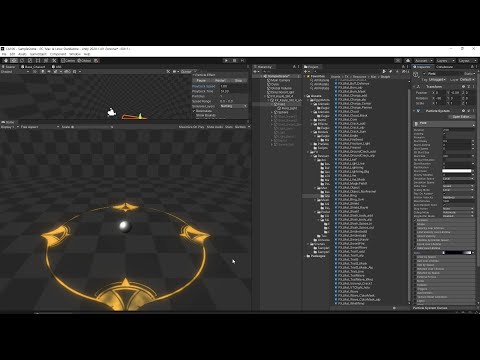480x360 pixels.
Task: Open the Shaded draw mode dropdown
Action: click(x=15, y=71)
